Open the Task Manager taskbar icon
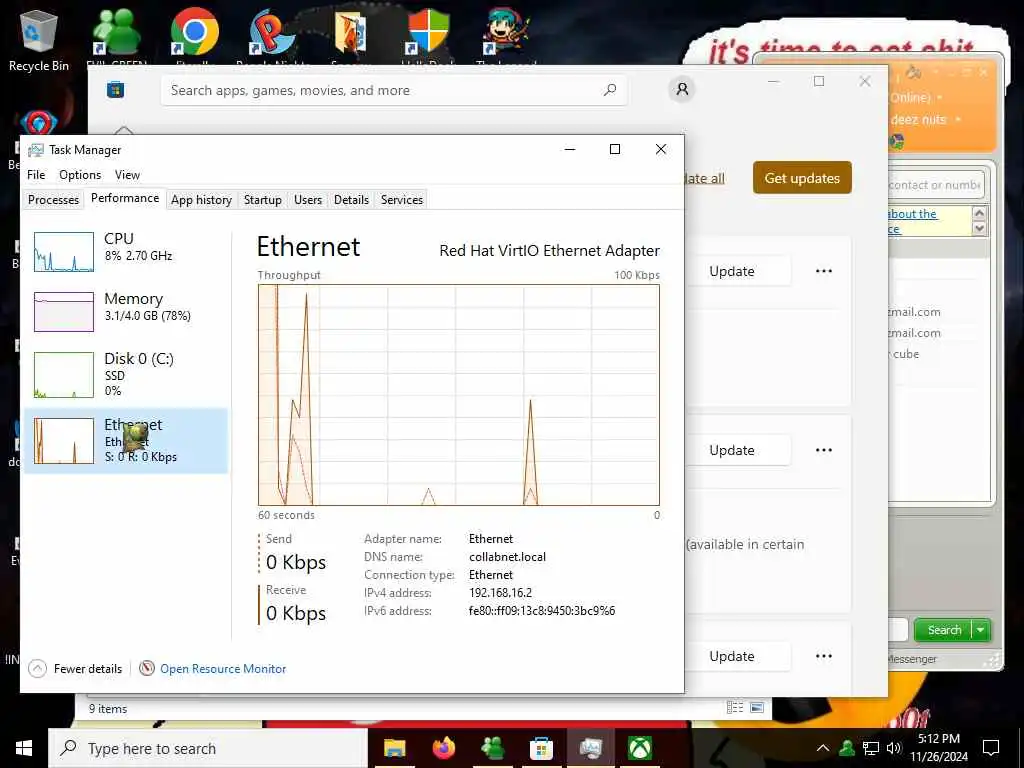 590,748
